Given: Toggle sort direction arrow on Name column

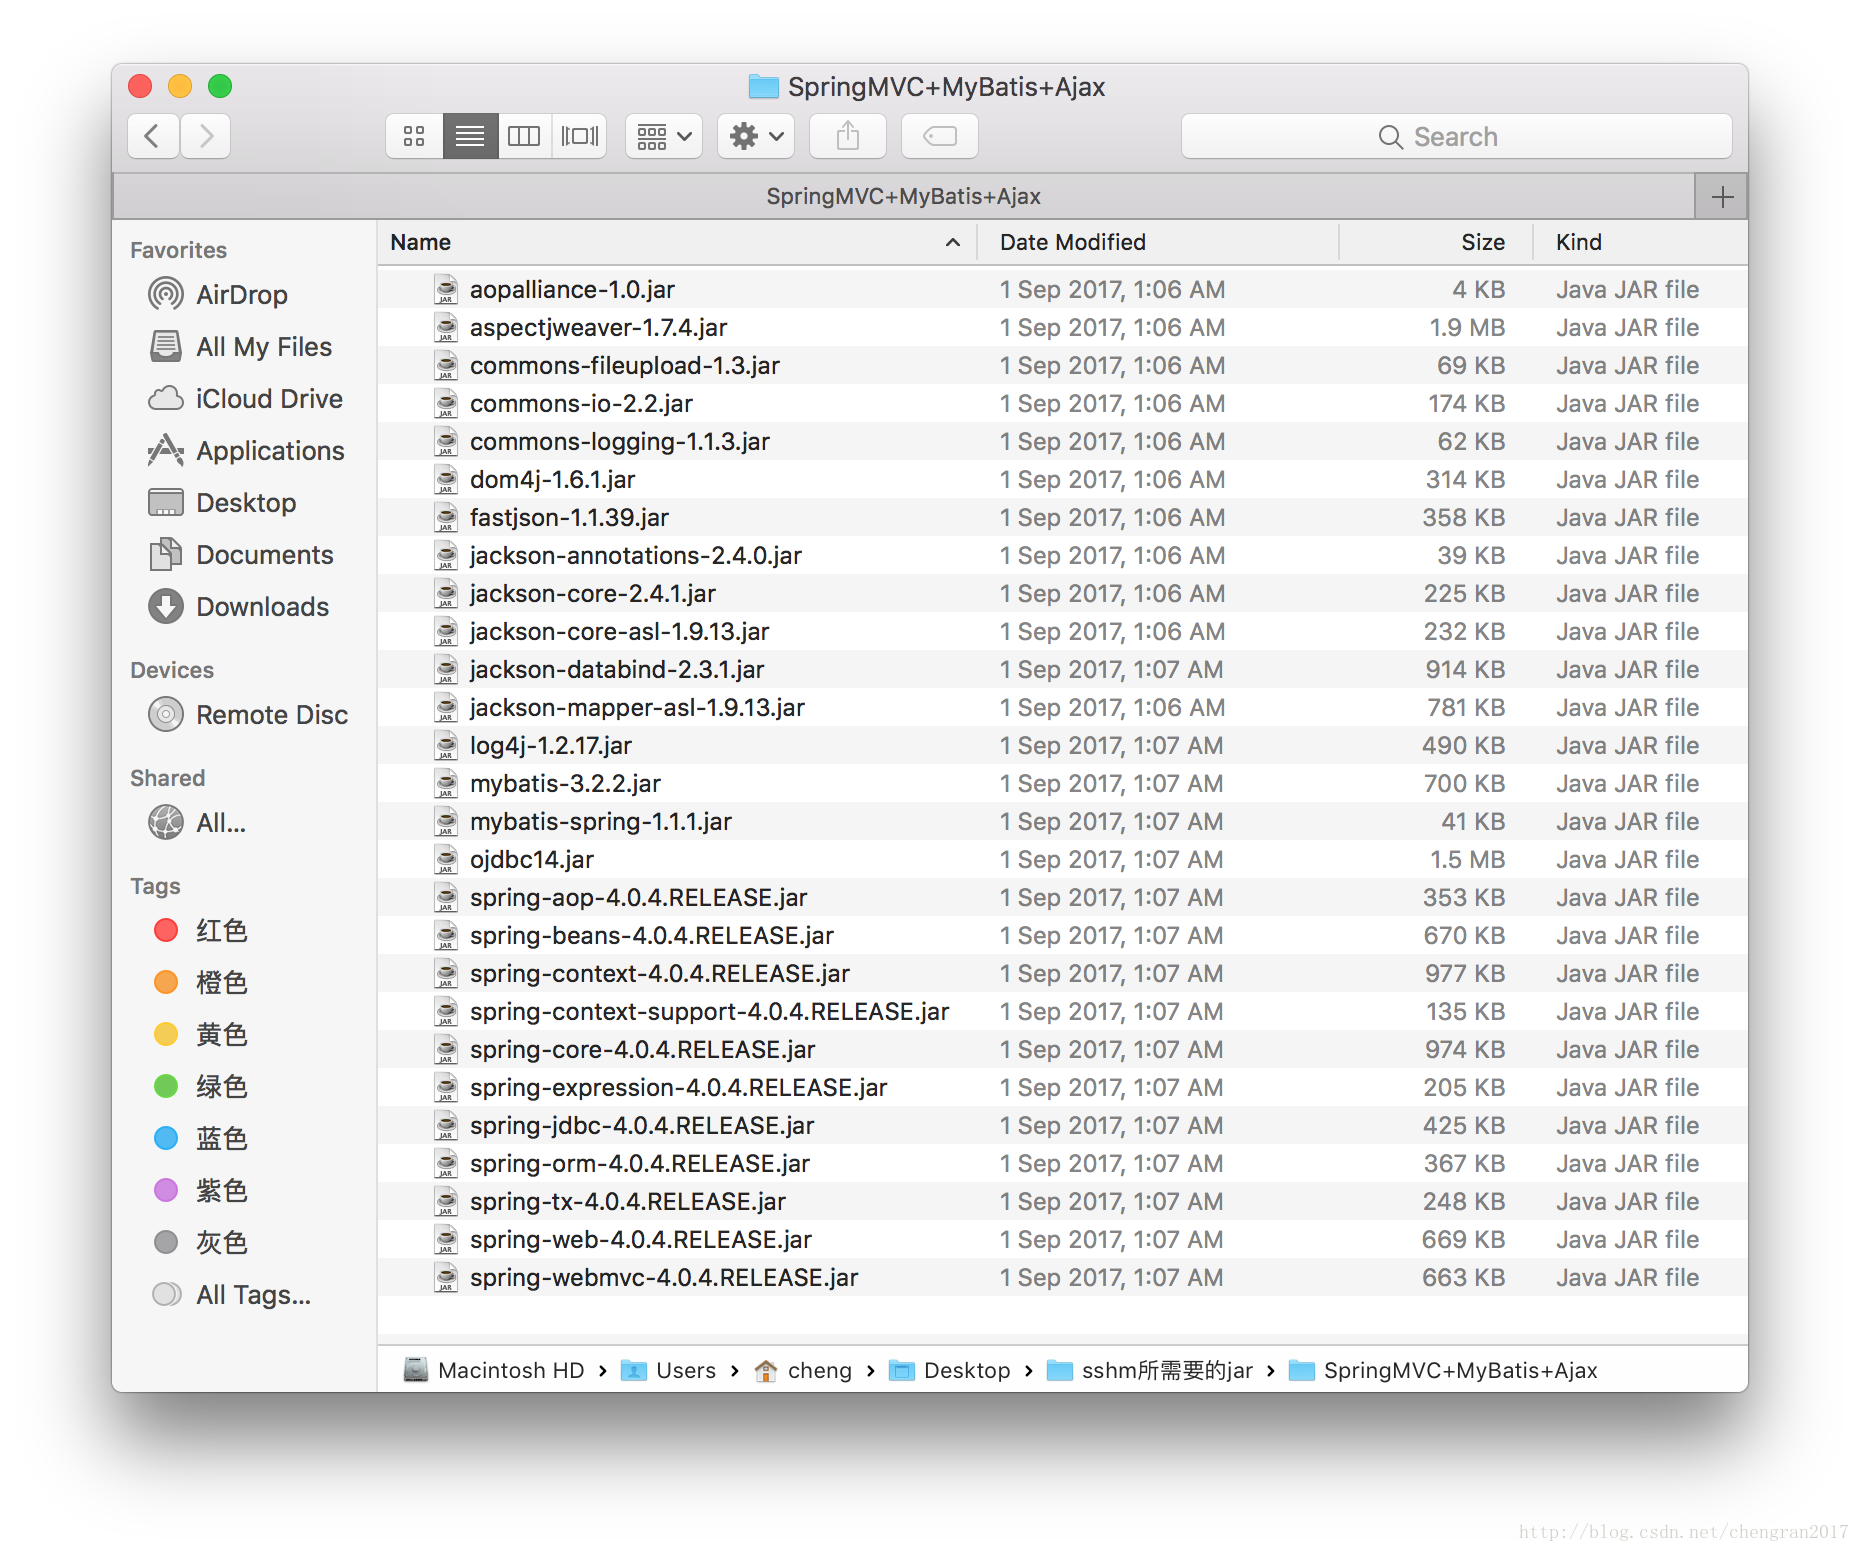Looking at the screenshot, I should click(953, 242).
